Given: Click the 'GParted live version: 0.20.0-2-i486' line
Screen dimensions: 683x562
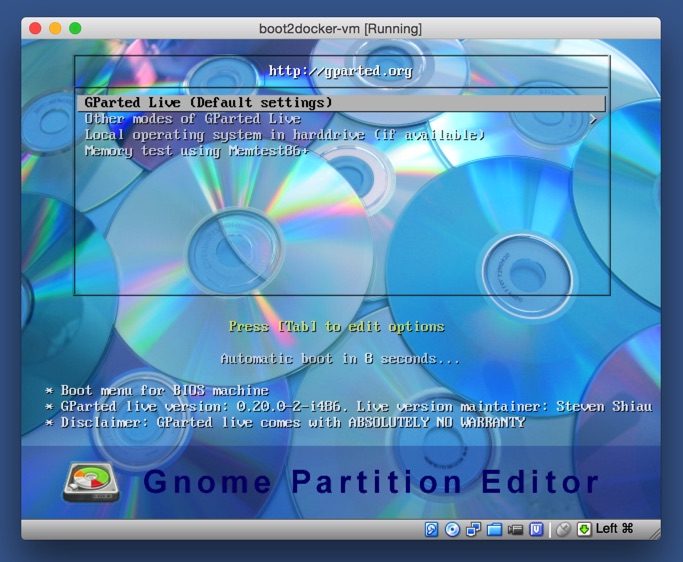Looking at the screenshot, I should click(x=349, y=406).
